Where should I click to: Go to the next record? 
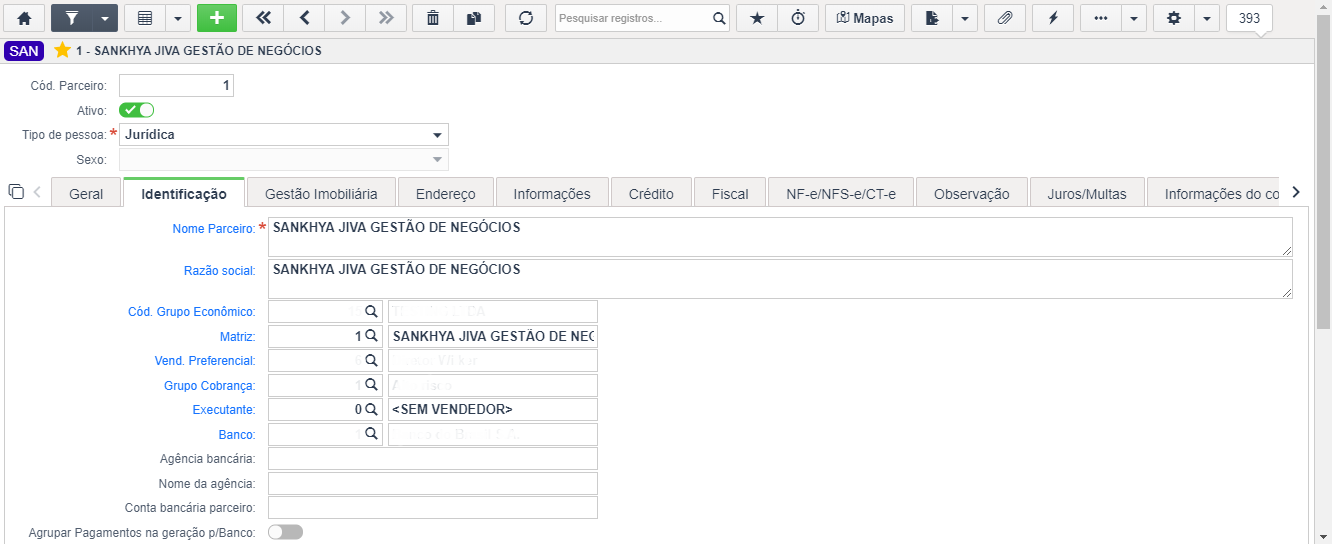(345, 18)
